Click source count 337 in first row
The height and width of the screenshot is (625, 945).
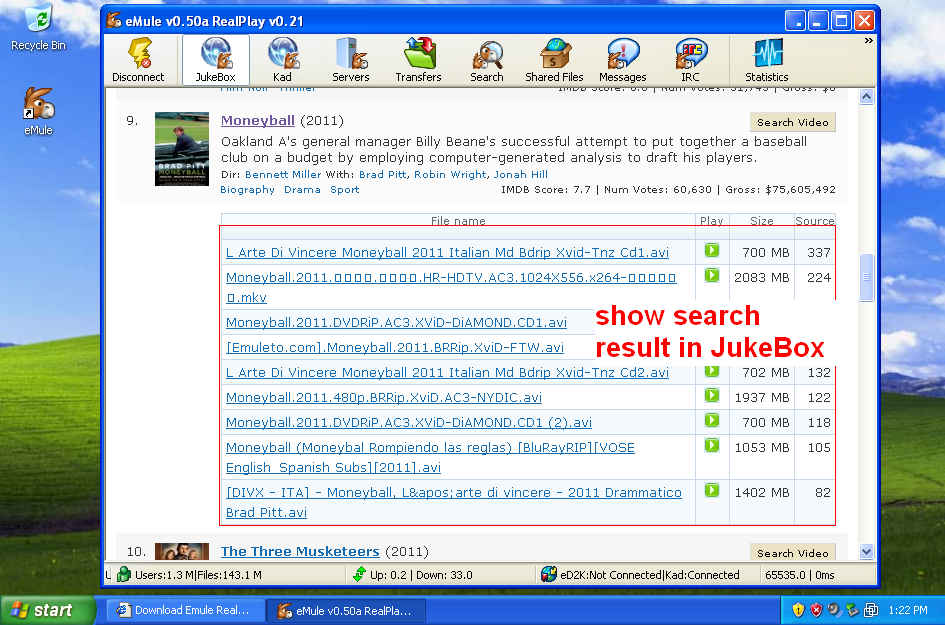818,253
